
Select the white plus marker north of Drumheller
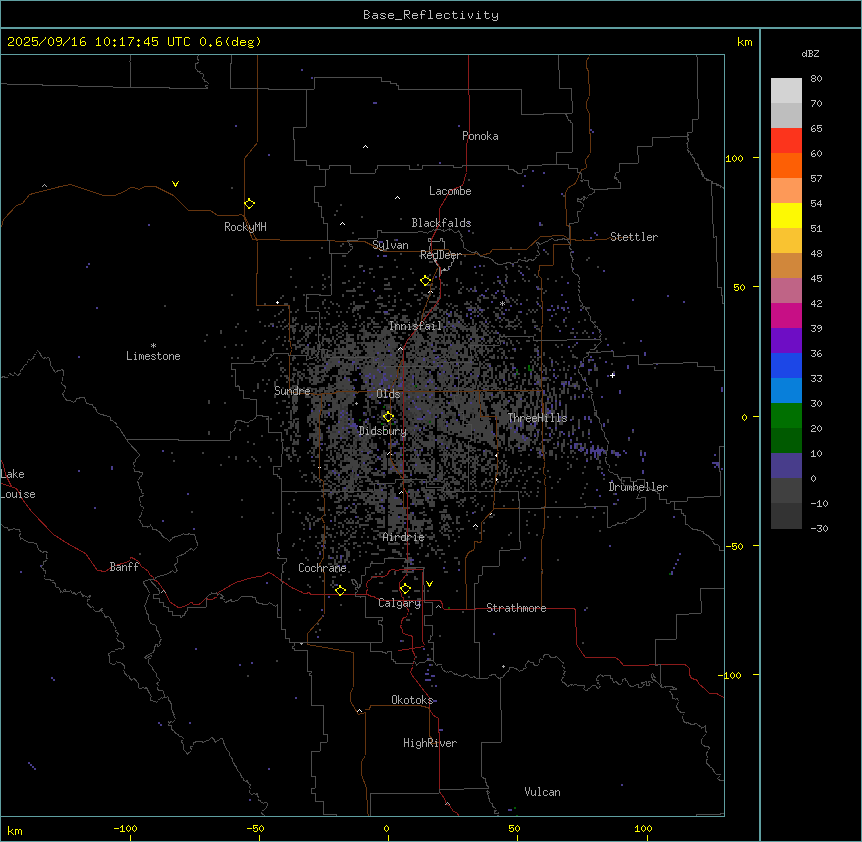coord(613,375)
